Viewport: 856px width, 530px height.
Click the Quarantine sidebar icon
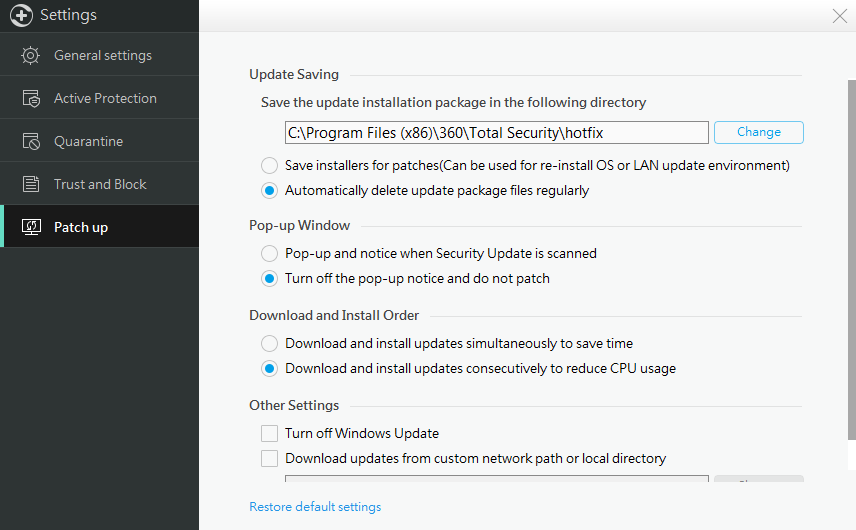point(31,142)
